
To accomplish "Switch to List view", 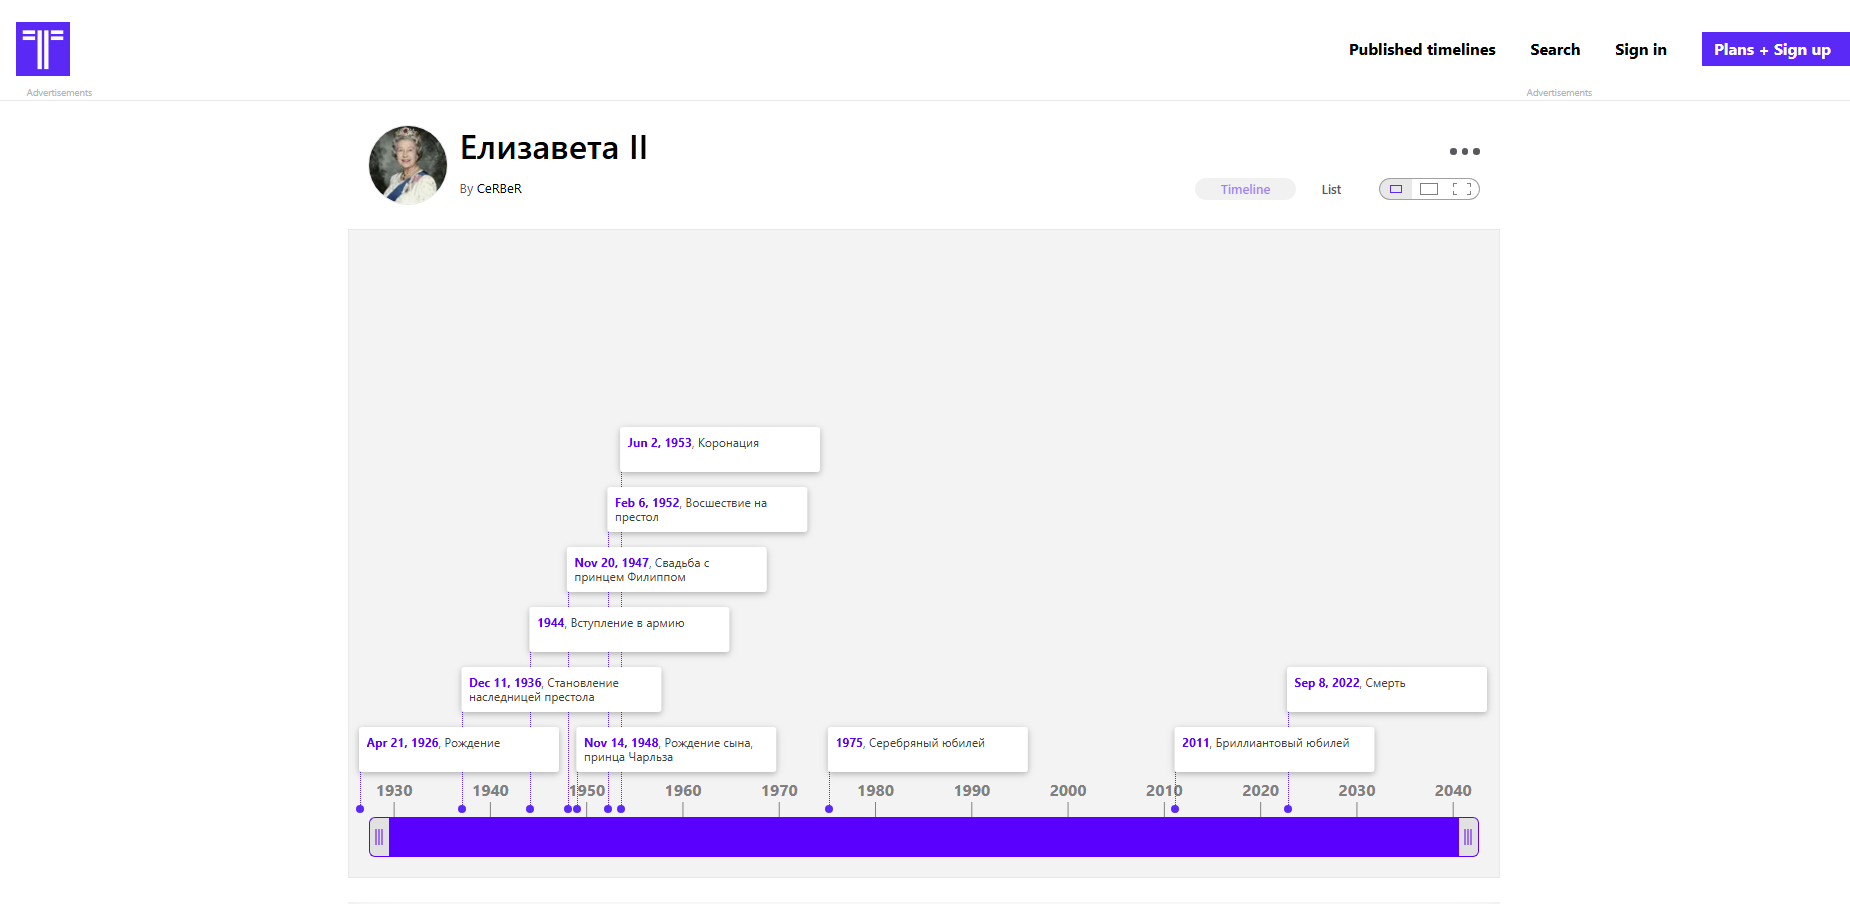I will tap(1331, 189).
